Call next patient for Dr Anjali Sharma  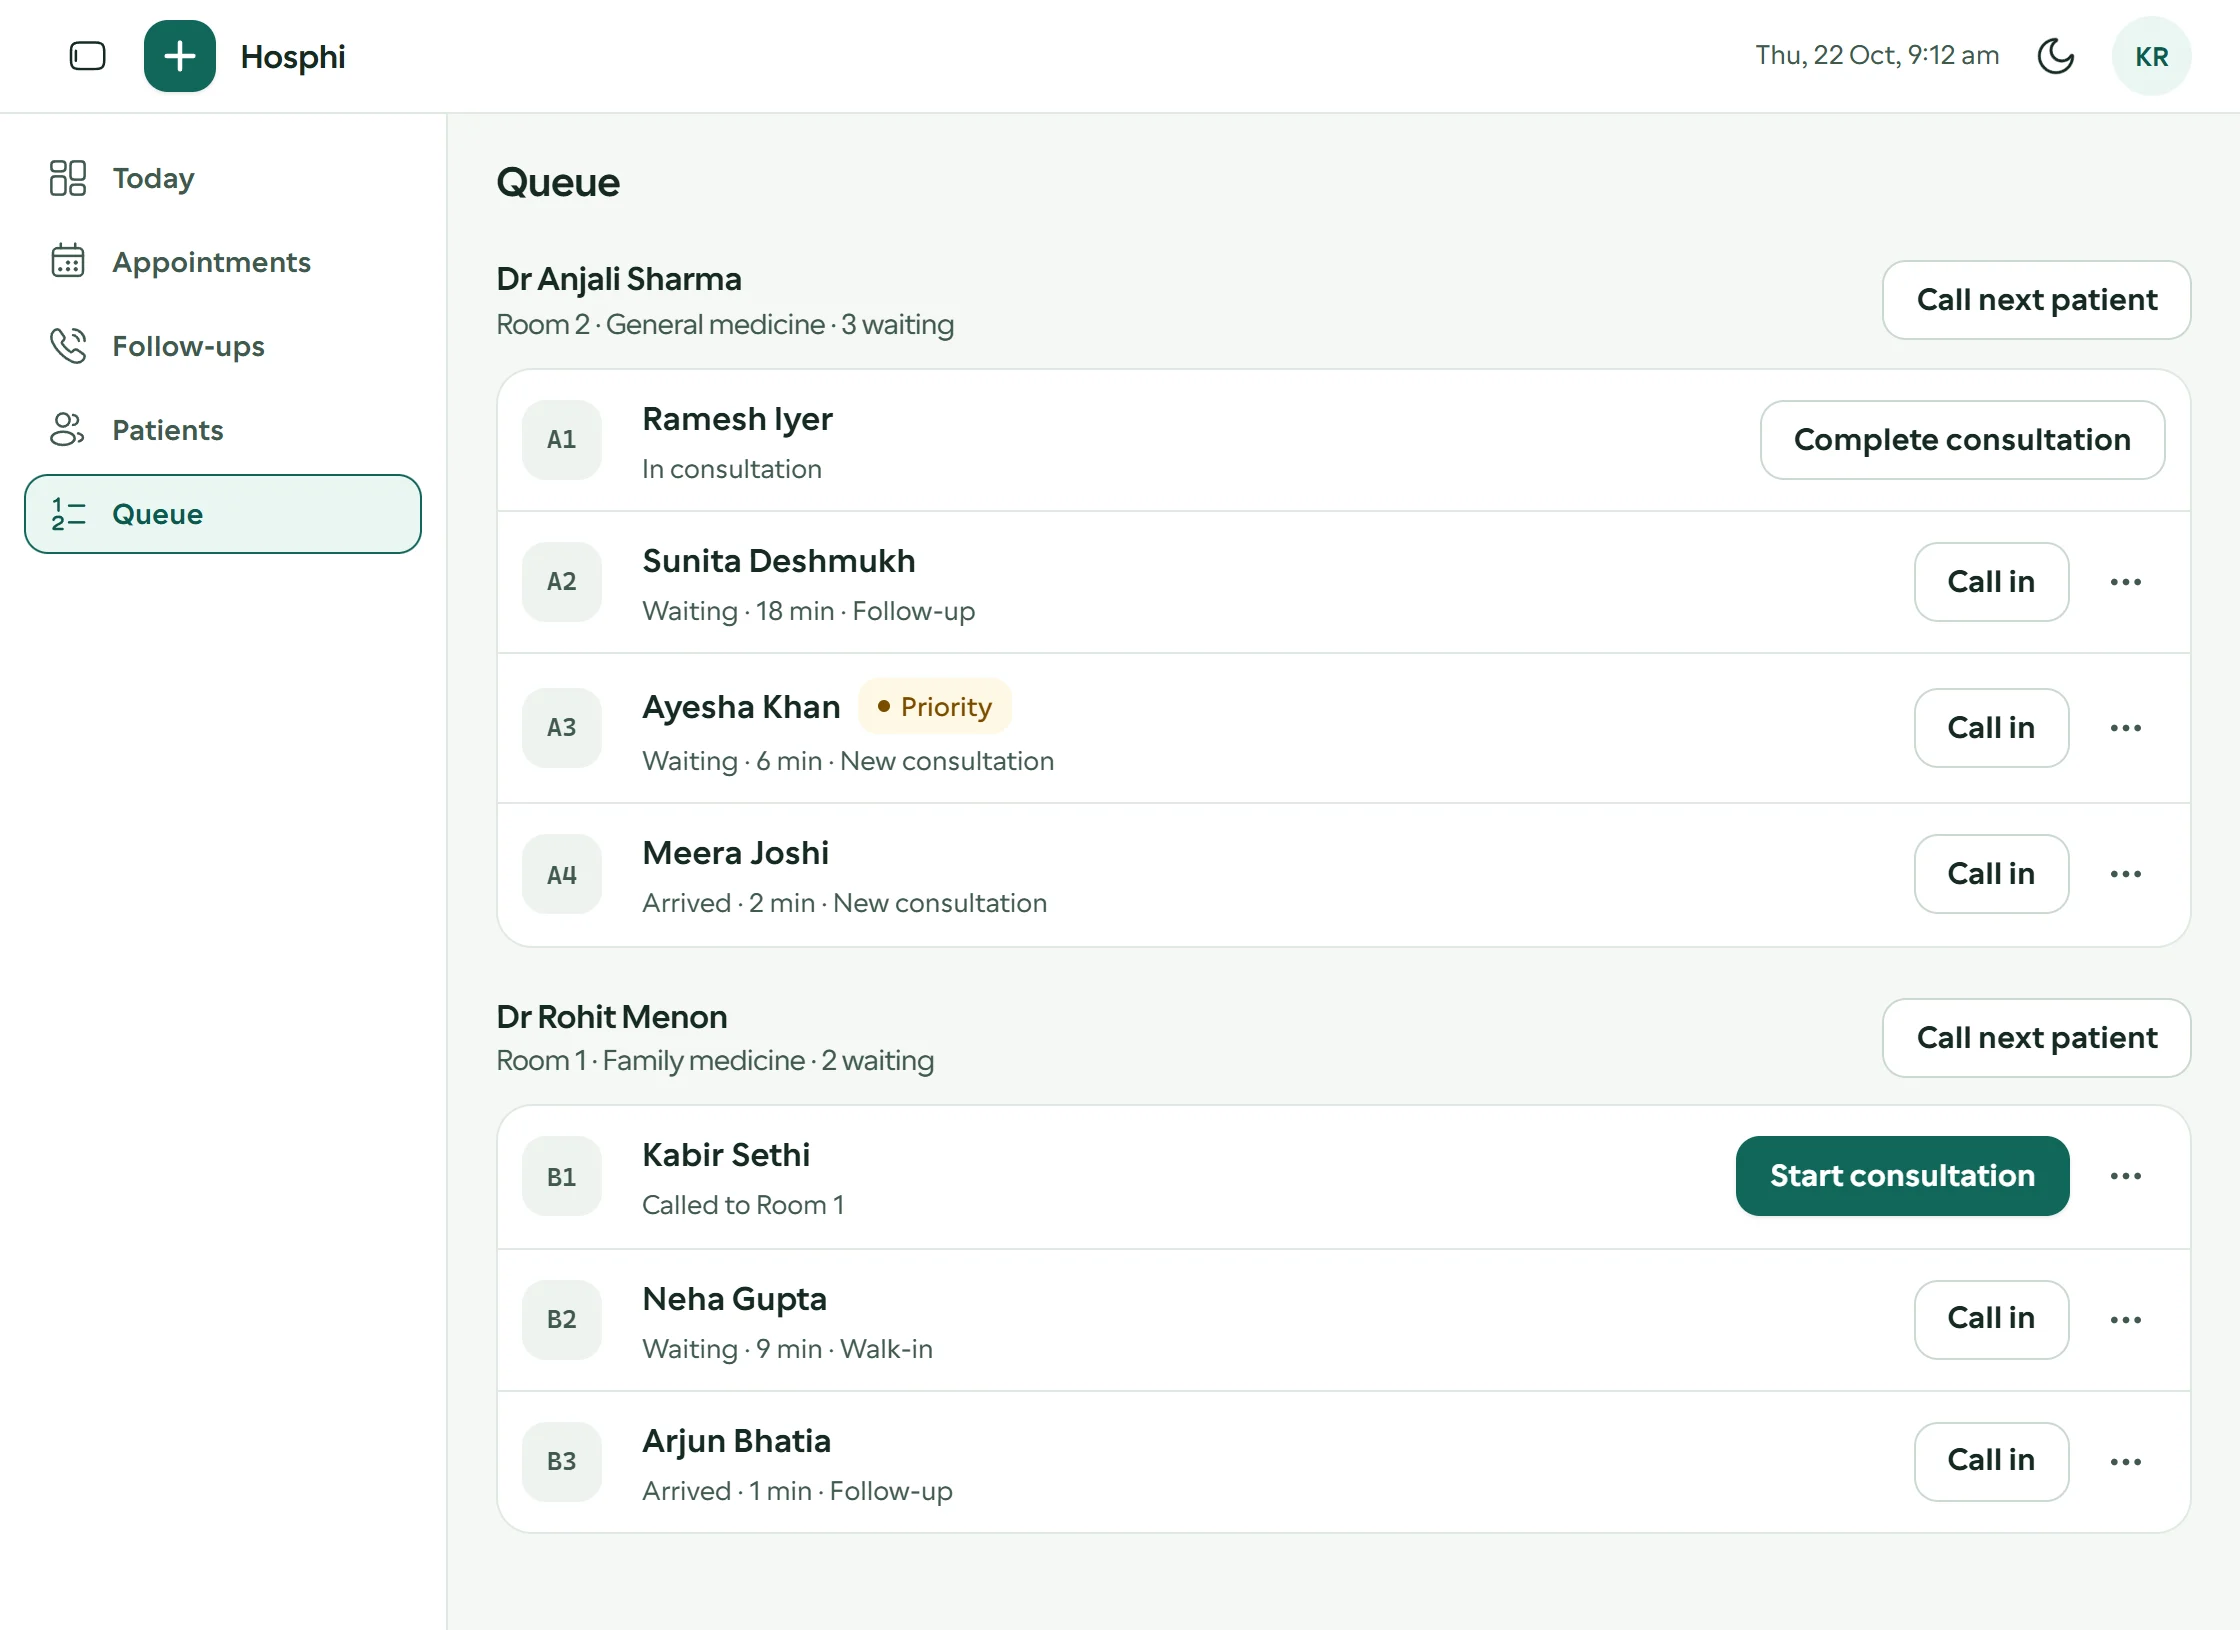click(2037, 300)
